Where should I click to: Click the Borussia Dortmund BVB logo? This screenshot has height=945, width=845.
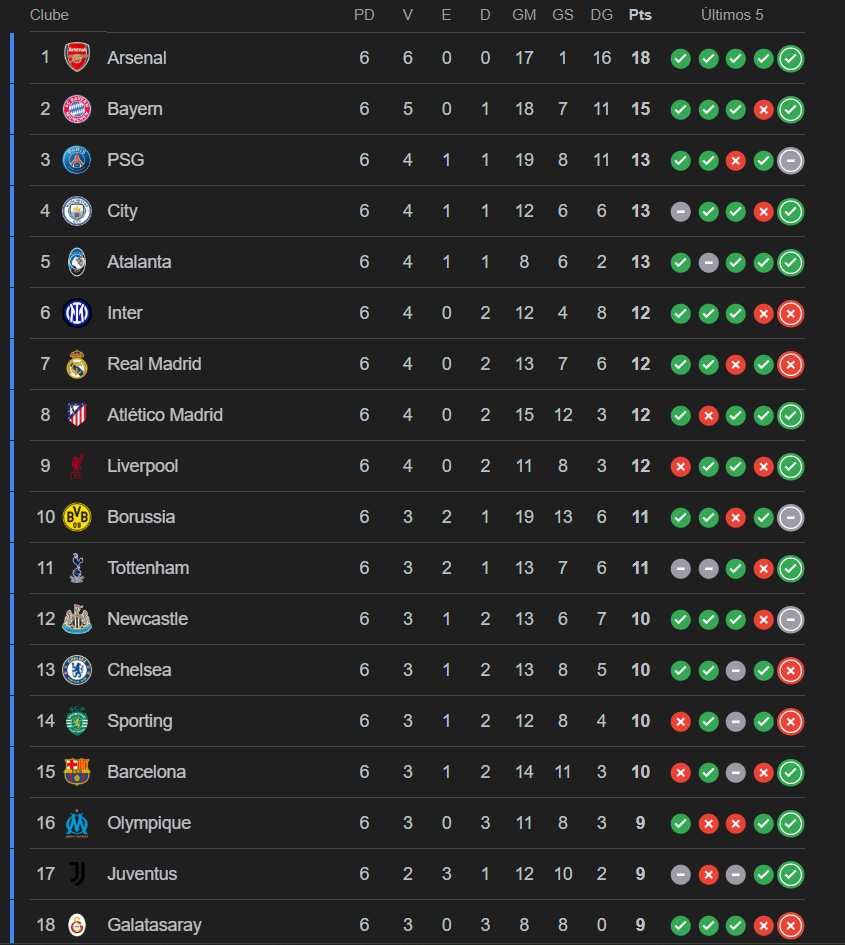77,517
